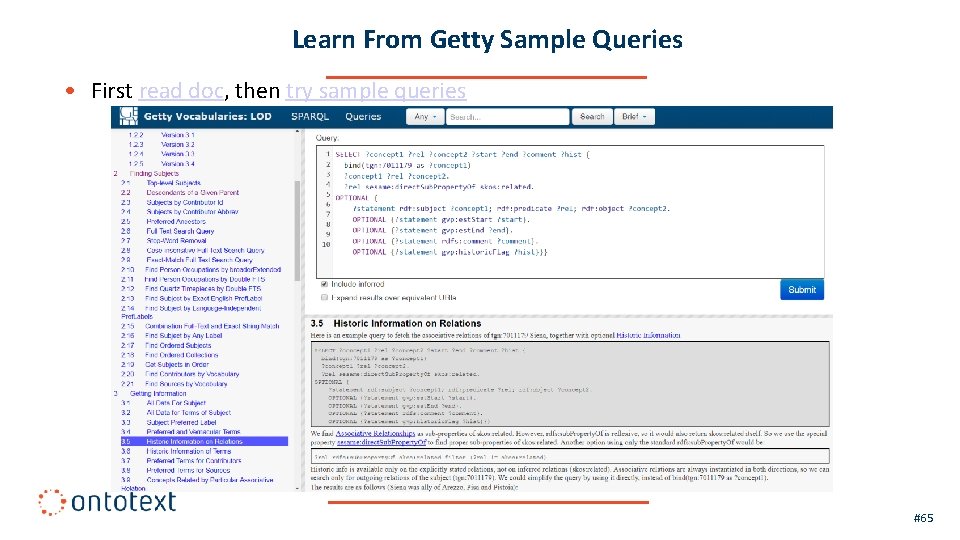Open 'Find Subject by Any Label'
Image resolution: width=960 pixels, height=540 pixels.
183,336
